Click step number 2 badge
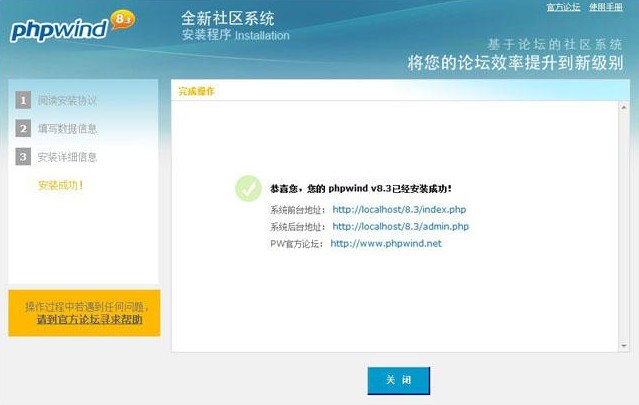Screen dimensions: 639x405 coord(23,129)
